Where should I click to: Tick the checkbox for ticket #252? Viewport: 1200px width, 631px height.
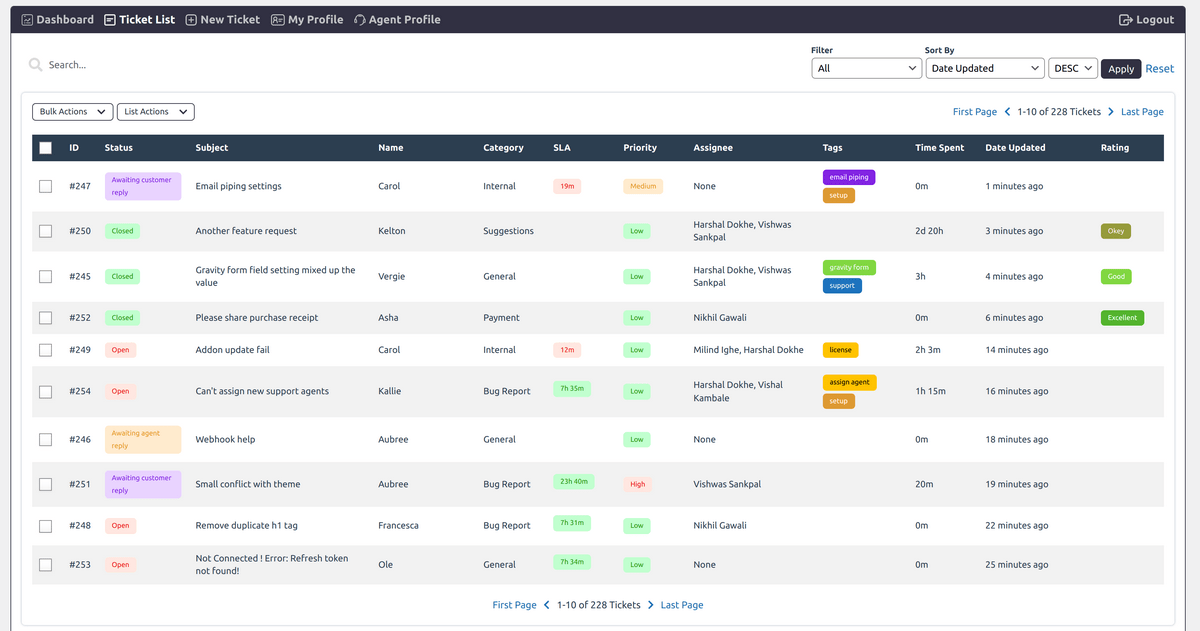(45, 318)
